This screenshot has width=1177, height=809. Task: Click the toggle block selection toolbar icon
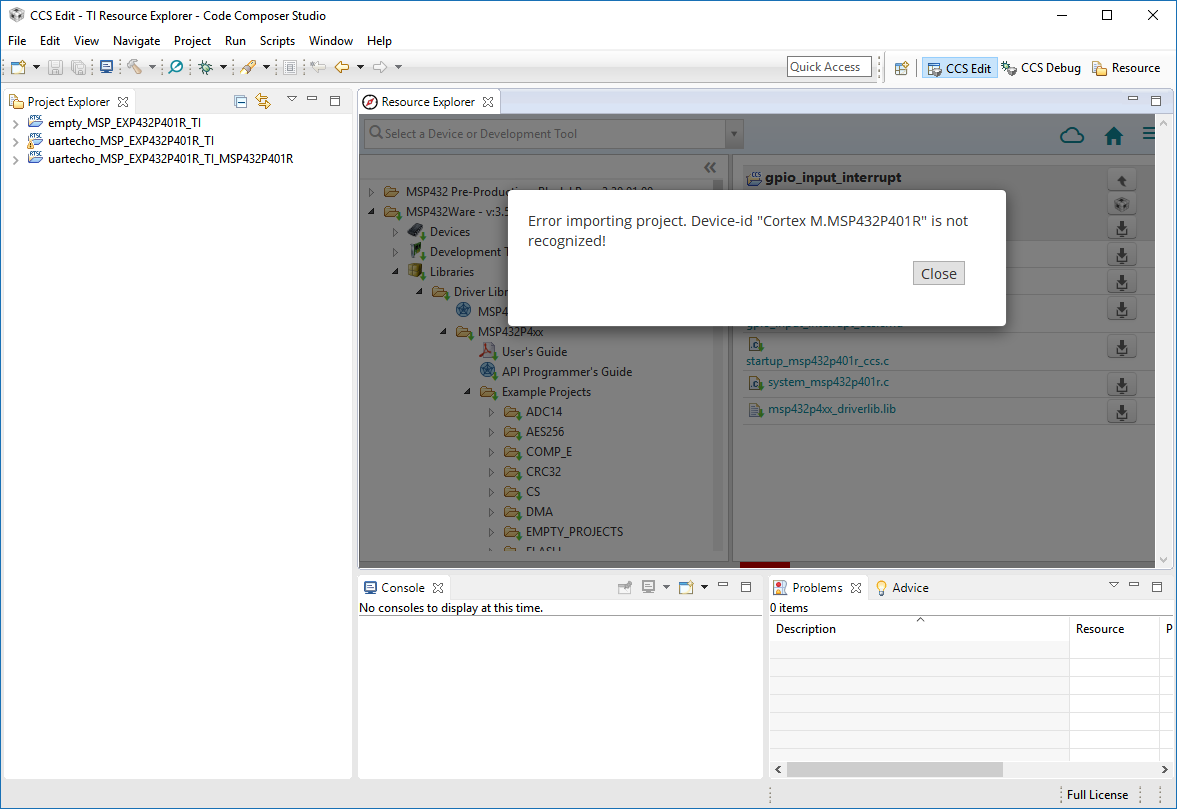click(290, 68)
